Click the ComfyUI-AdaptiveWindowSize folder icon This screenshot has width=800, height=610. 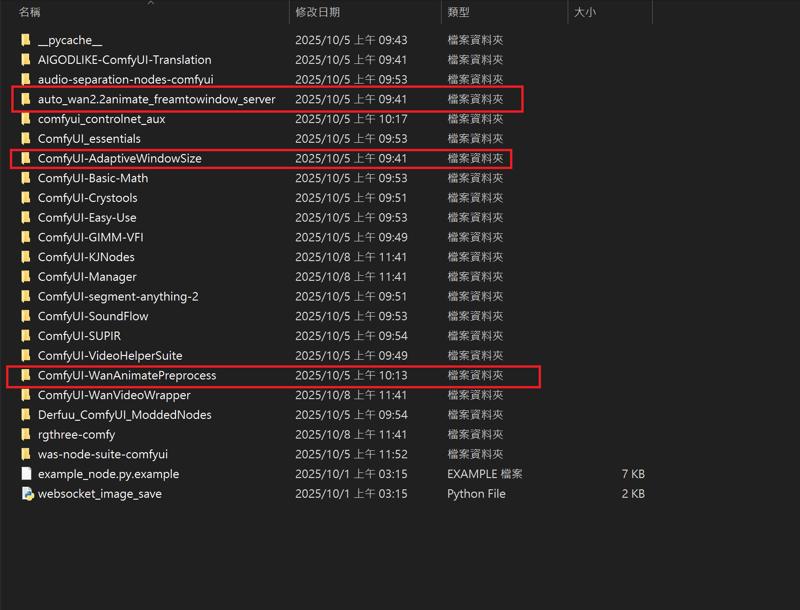tap(26, 158)
